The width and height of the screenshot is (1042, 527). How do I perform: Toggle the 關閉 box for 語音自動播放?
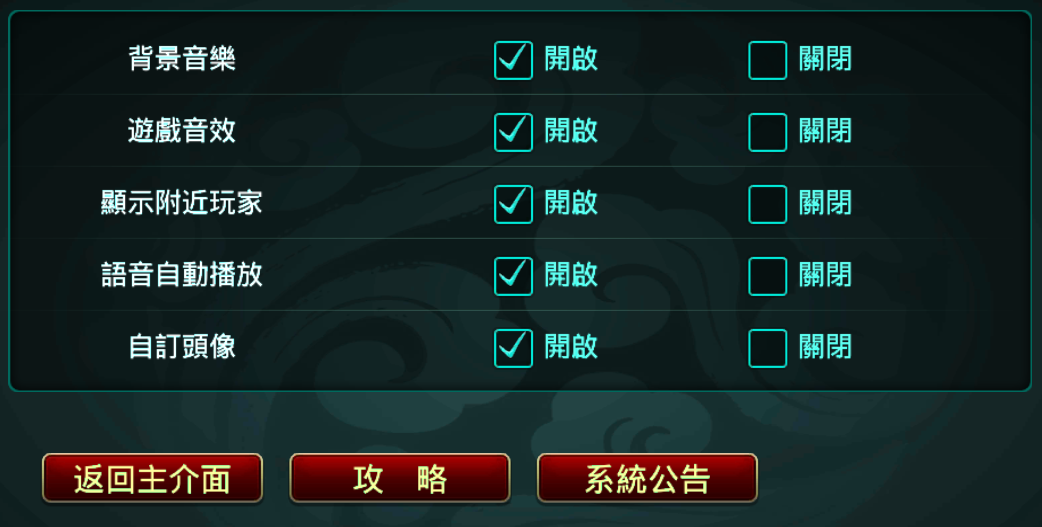767,276
